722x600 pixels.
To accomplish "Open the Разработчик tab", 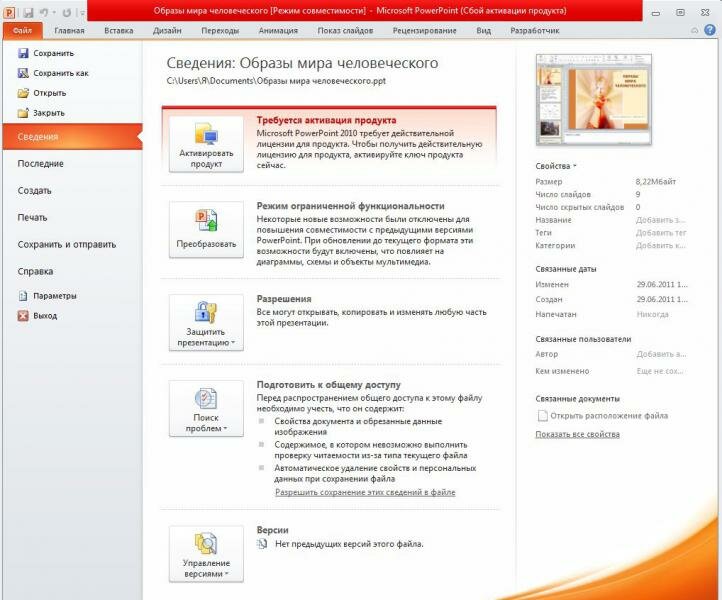I will coord(535,31).
